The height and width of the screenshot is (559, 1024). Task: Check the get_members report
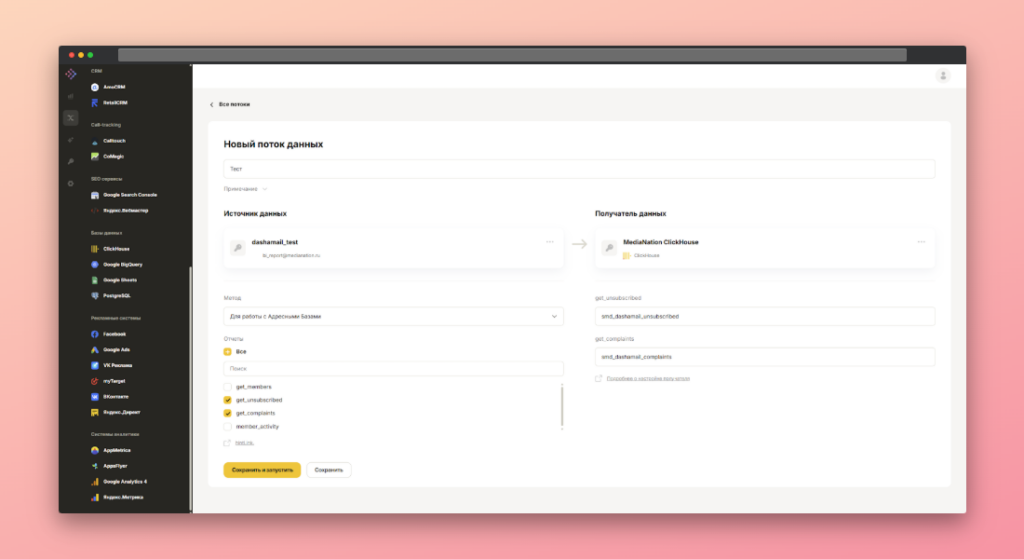click(227, 387)
